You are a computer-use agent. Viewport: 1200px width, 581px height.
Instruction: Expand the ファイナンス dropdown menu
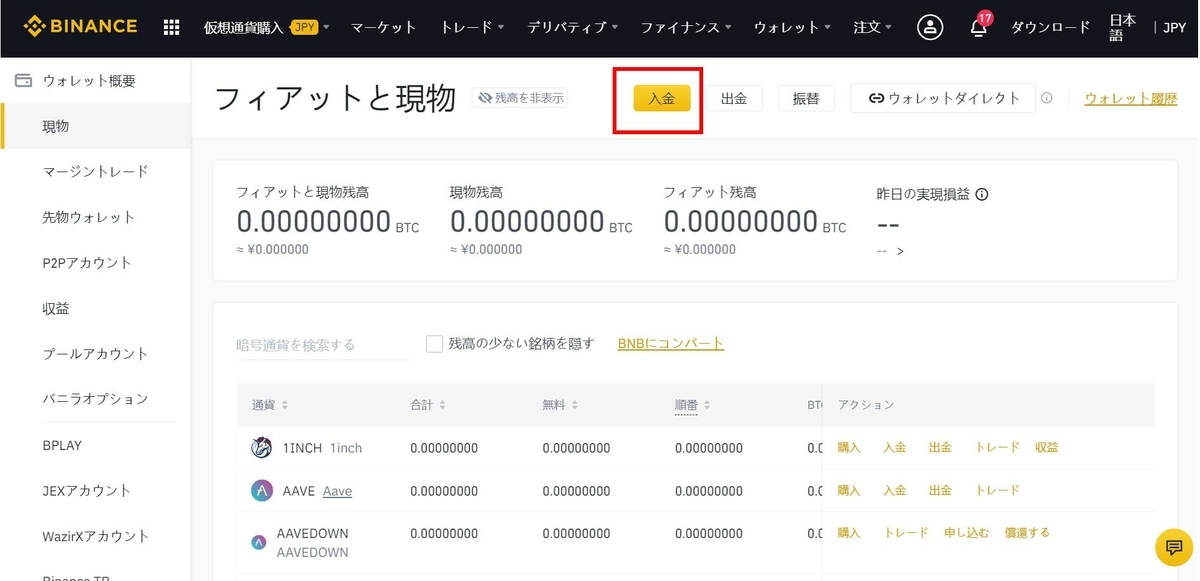click(x=686, y=27)
